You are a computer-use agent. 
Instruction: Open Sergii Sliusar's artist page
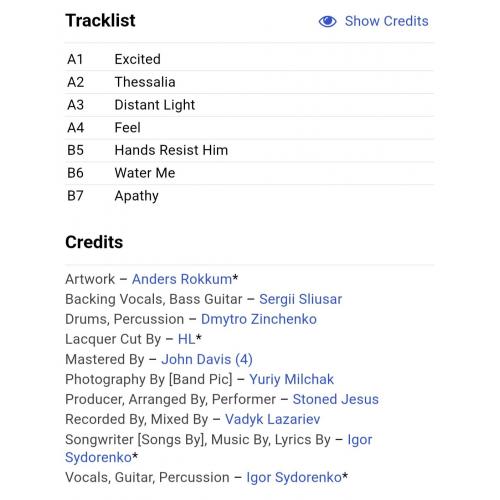coord(301,299)
